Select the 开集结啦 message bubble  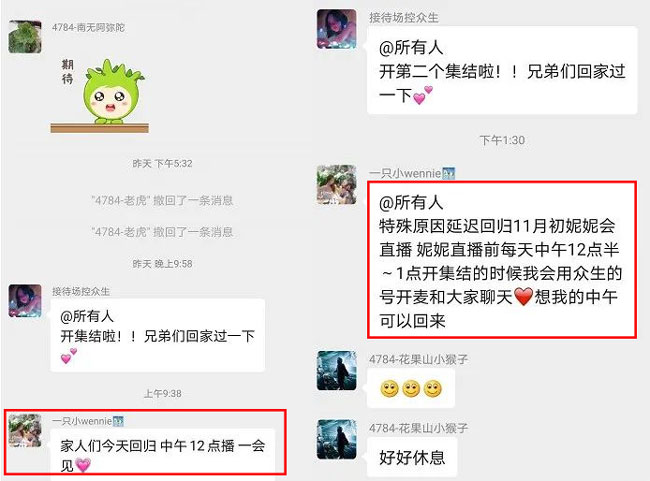pos(158,335)
